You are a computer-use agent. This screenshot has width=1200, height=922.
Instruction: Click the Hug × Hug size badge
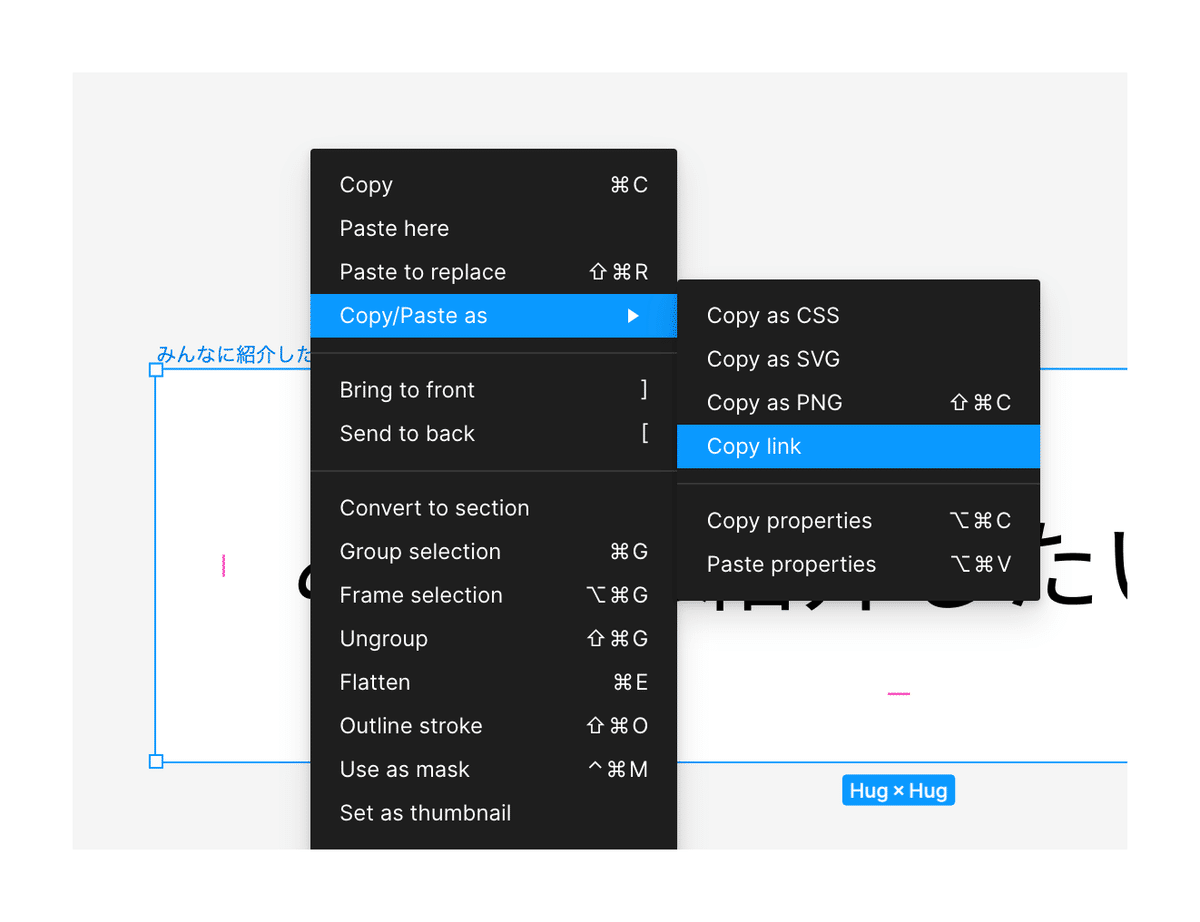pos(898,791)
